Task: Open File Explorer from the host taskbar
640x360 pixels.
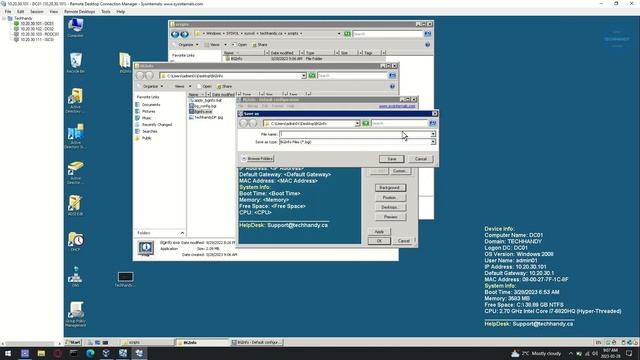Action: pyautogui.click(x=41, y=353)
